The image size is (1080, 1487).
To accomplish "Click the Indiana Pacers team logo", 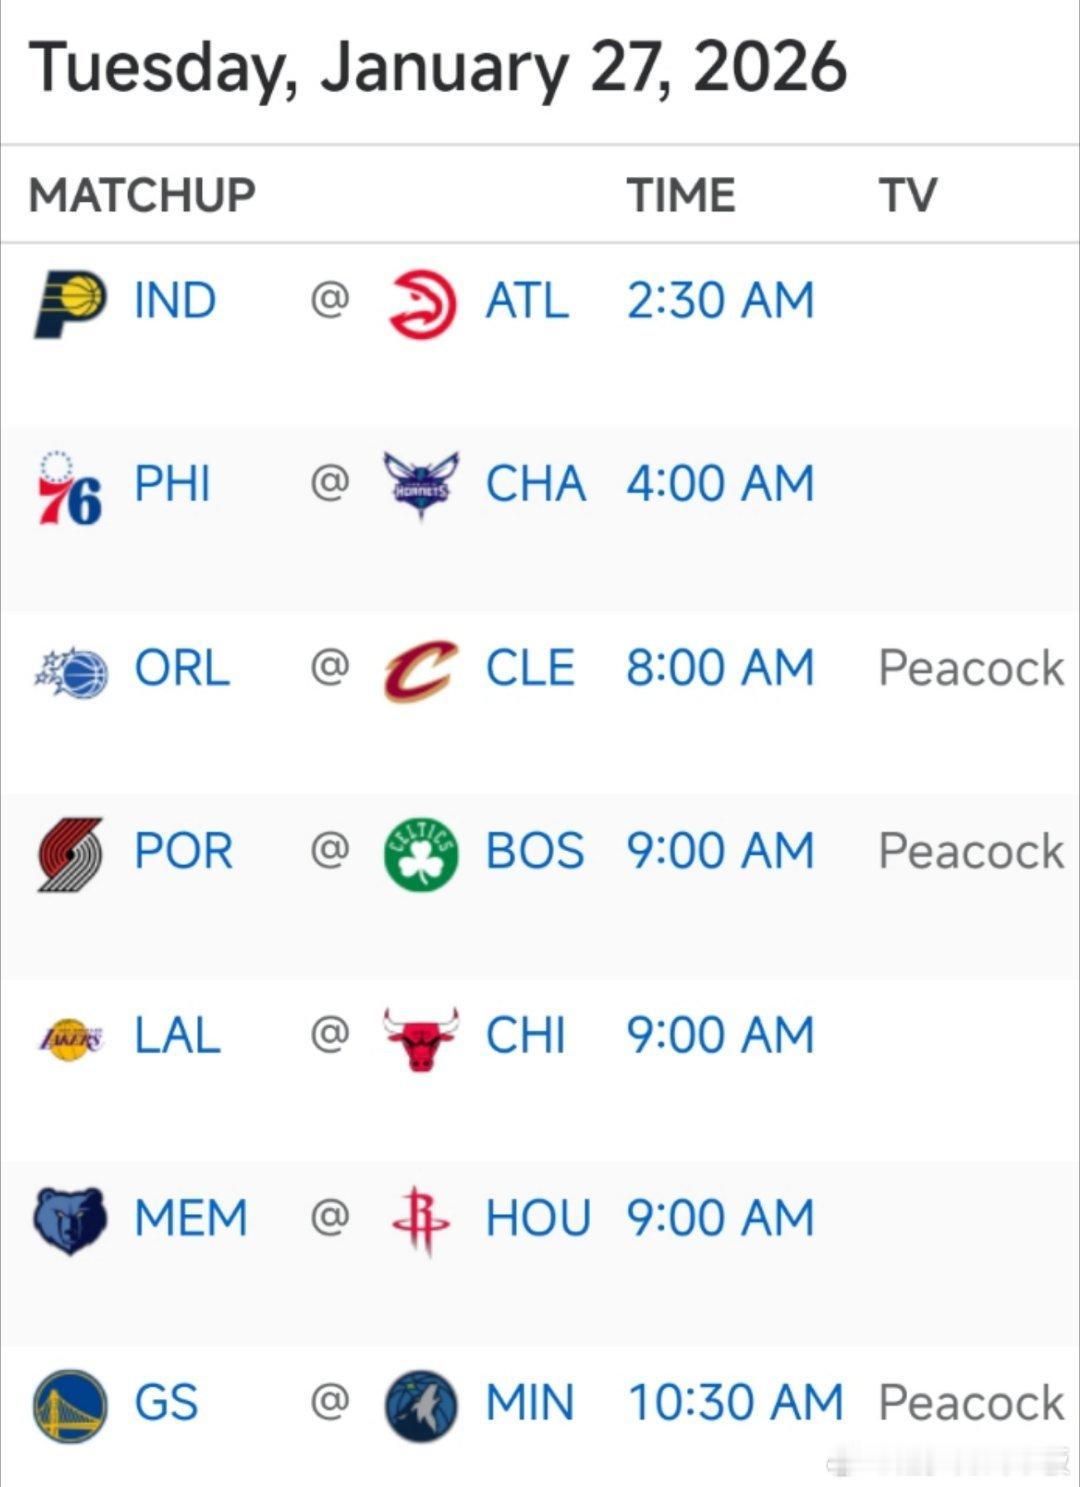I will point(70,303).
